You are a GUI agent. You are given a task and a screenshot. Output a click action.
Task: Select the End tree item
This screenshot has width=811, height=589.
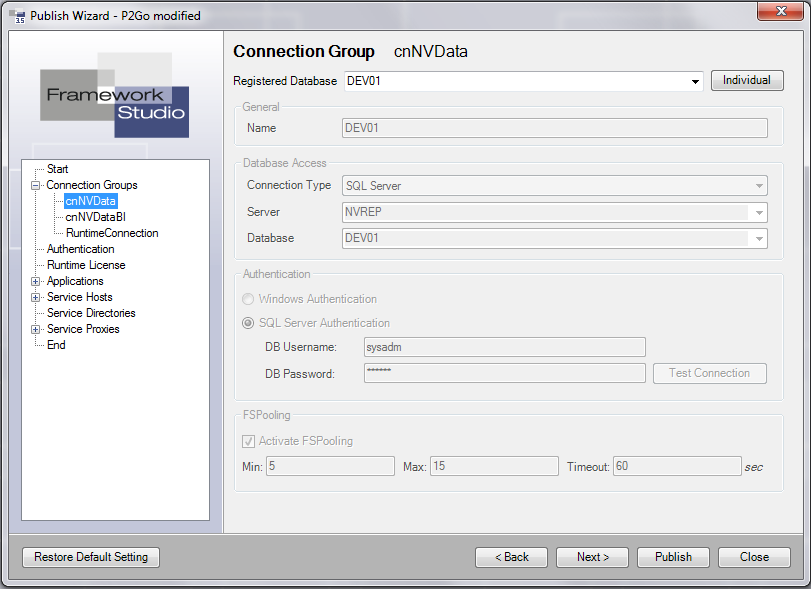pos(56,345)
